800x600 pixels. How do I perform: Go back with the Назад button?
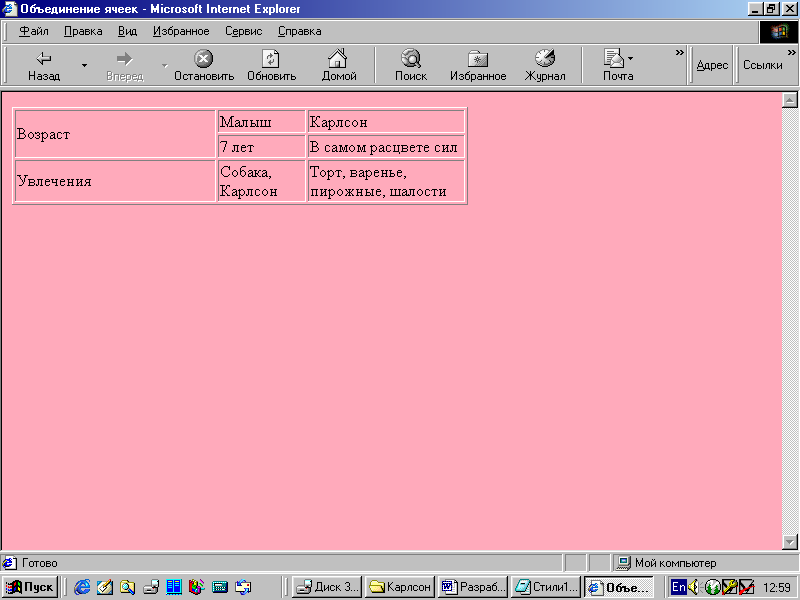coord(44,65)
